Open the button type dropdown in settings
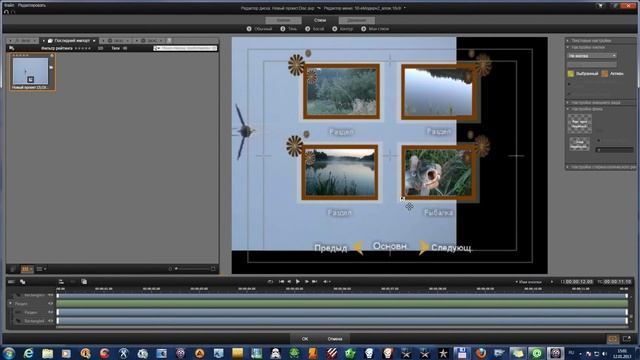The width and height of the screenshot is (640, 360). click(x=591, y=56)
